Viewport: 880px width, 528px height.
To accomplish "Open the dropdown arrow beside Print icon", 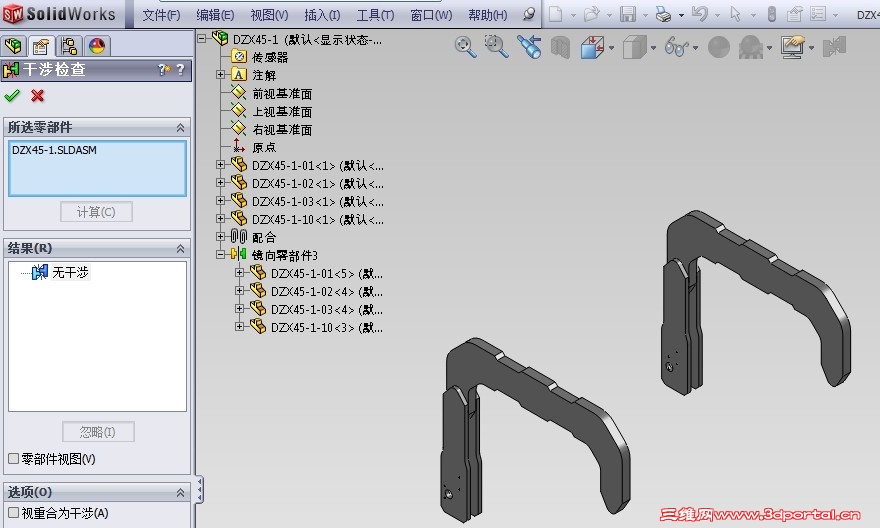I will tap(681, 15).
